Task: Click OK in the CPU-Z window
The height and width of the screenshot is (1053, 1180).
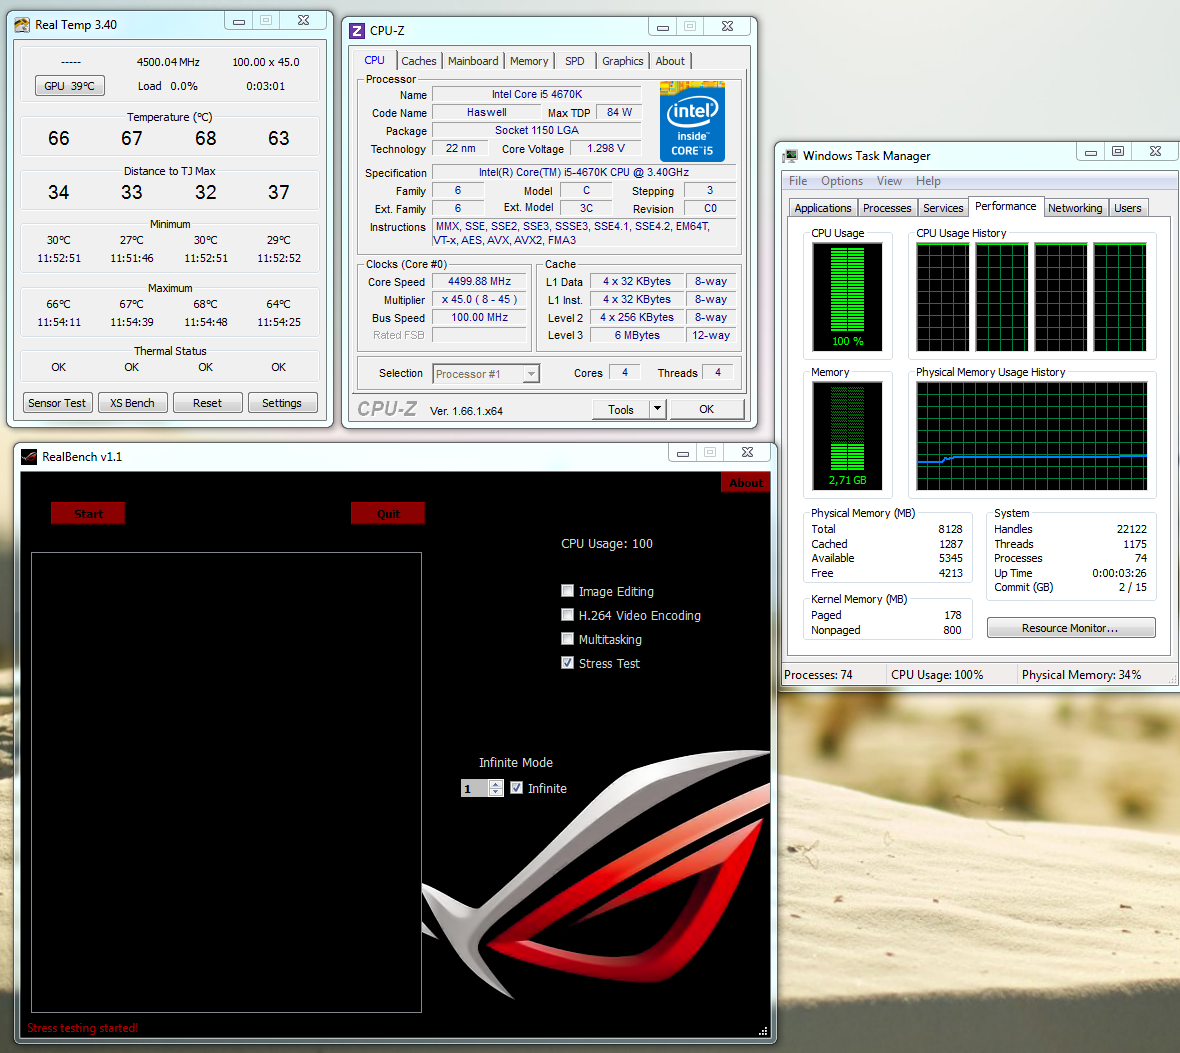Action: click(x=706, y=409)
